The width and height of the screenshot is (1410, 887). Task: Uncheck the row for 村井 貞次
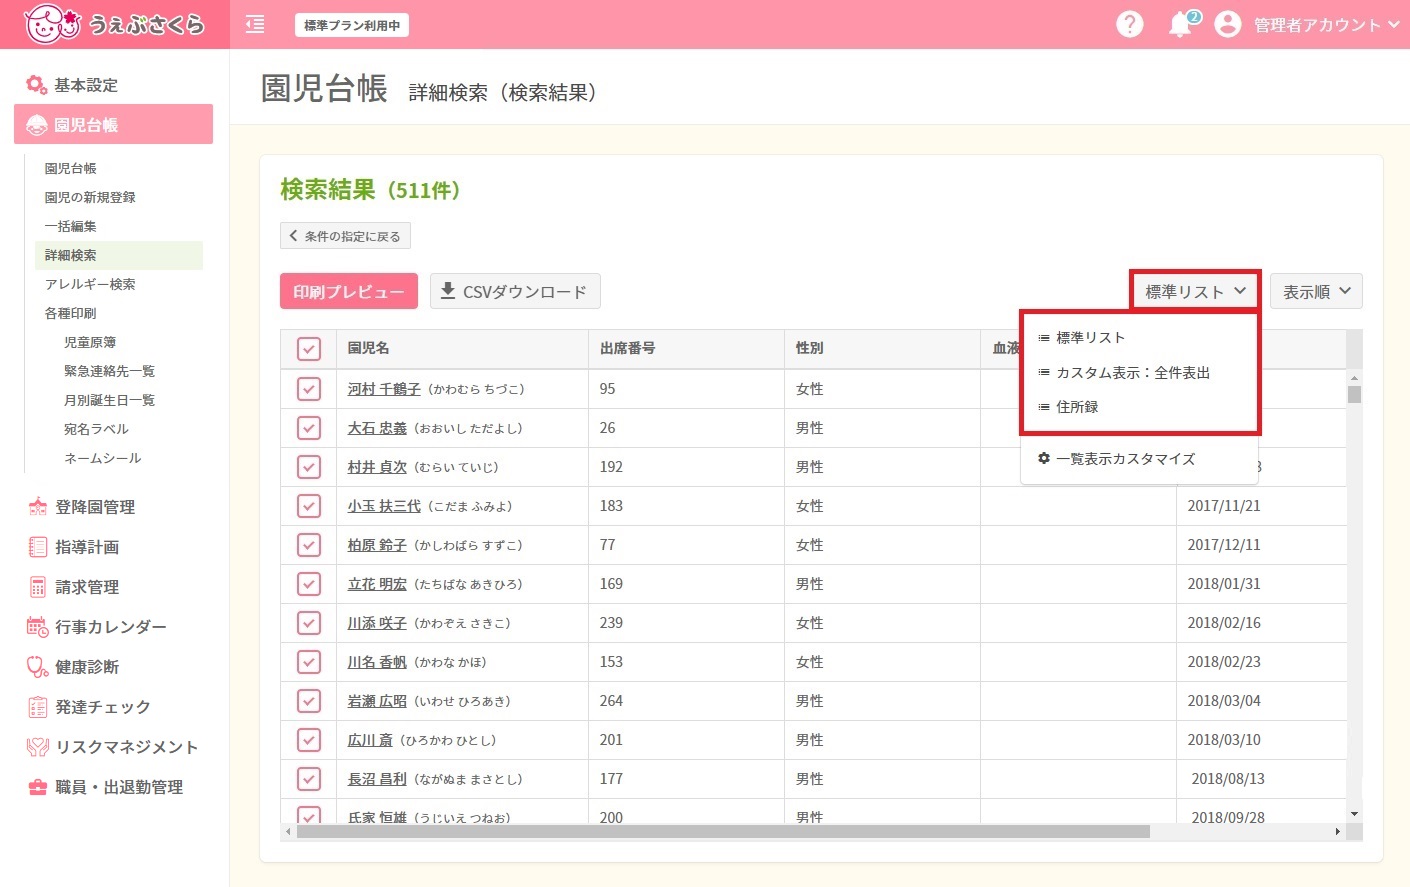tap(309, 467)
